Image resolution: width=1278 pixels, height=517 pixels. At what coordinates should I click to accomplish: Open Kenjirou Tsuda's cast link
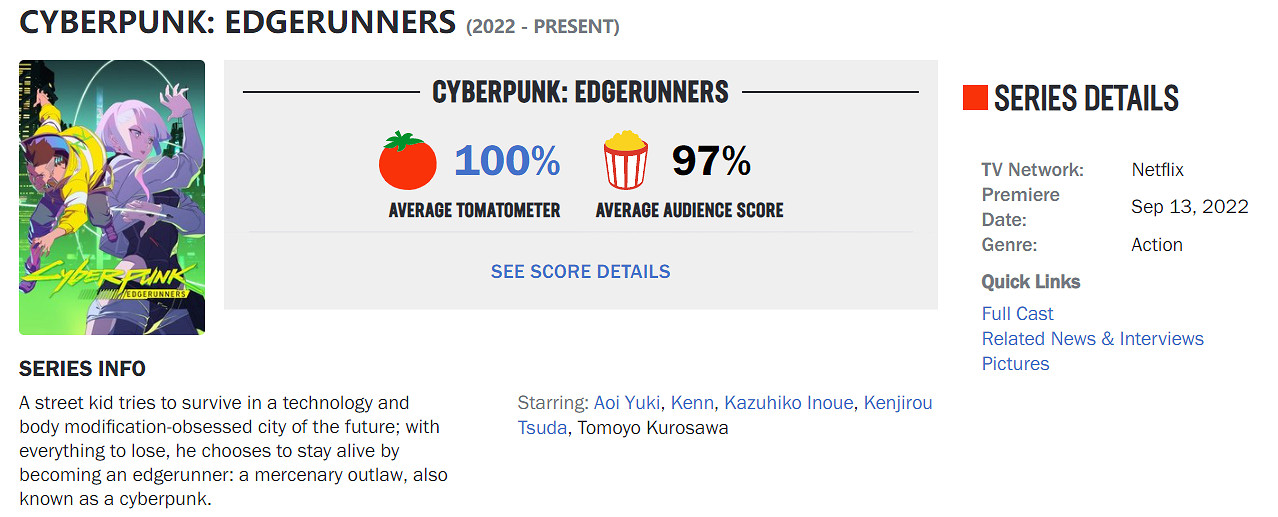(898, 403)
